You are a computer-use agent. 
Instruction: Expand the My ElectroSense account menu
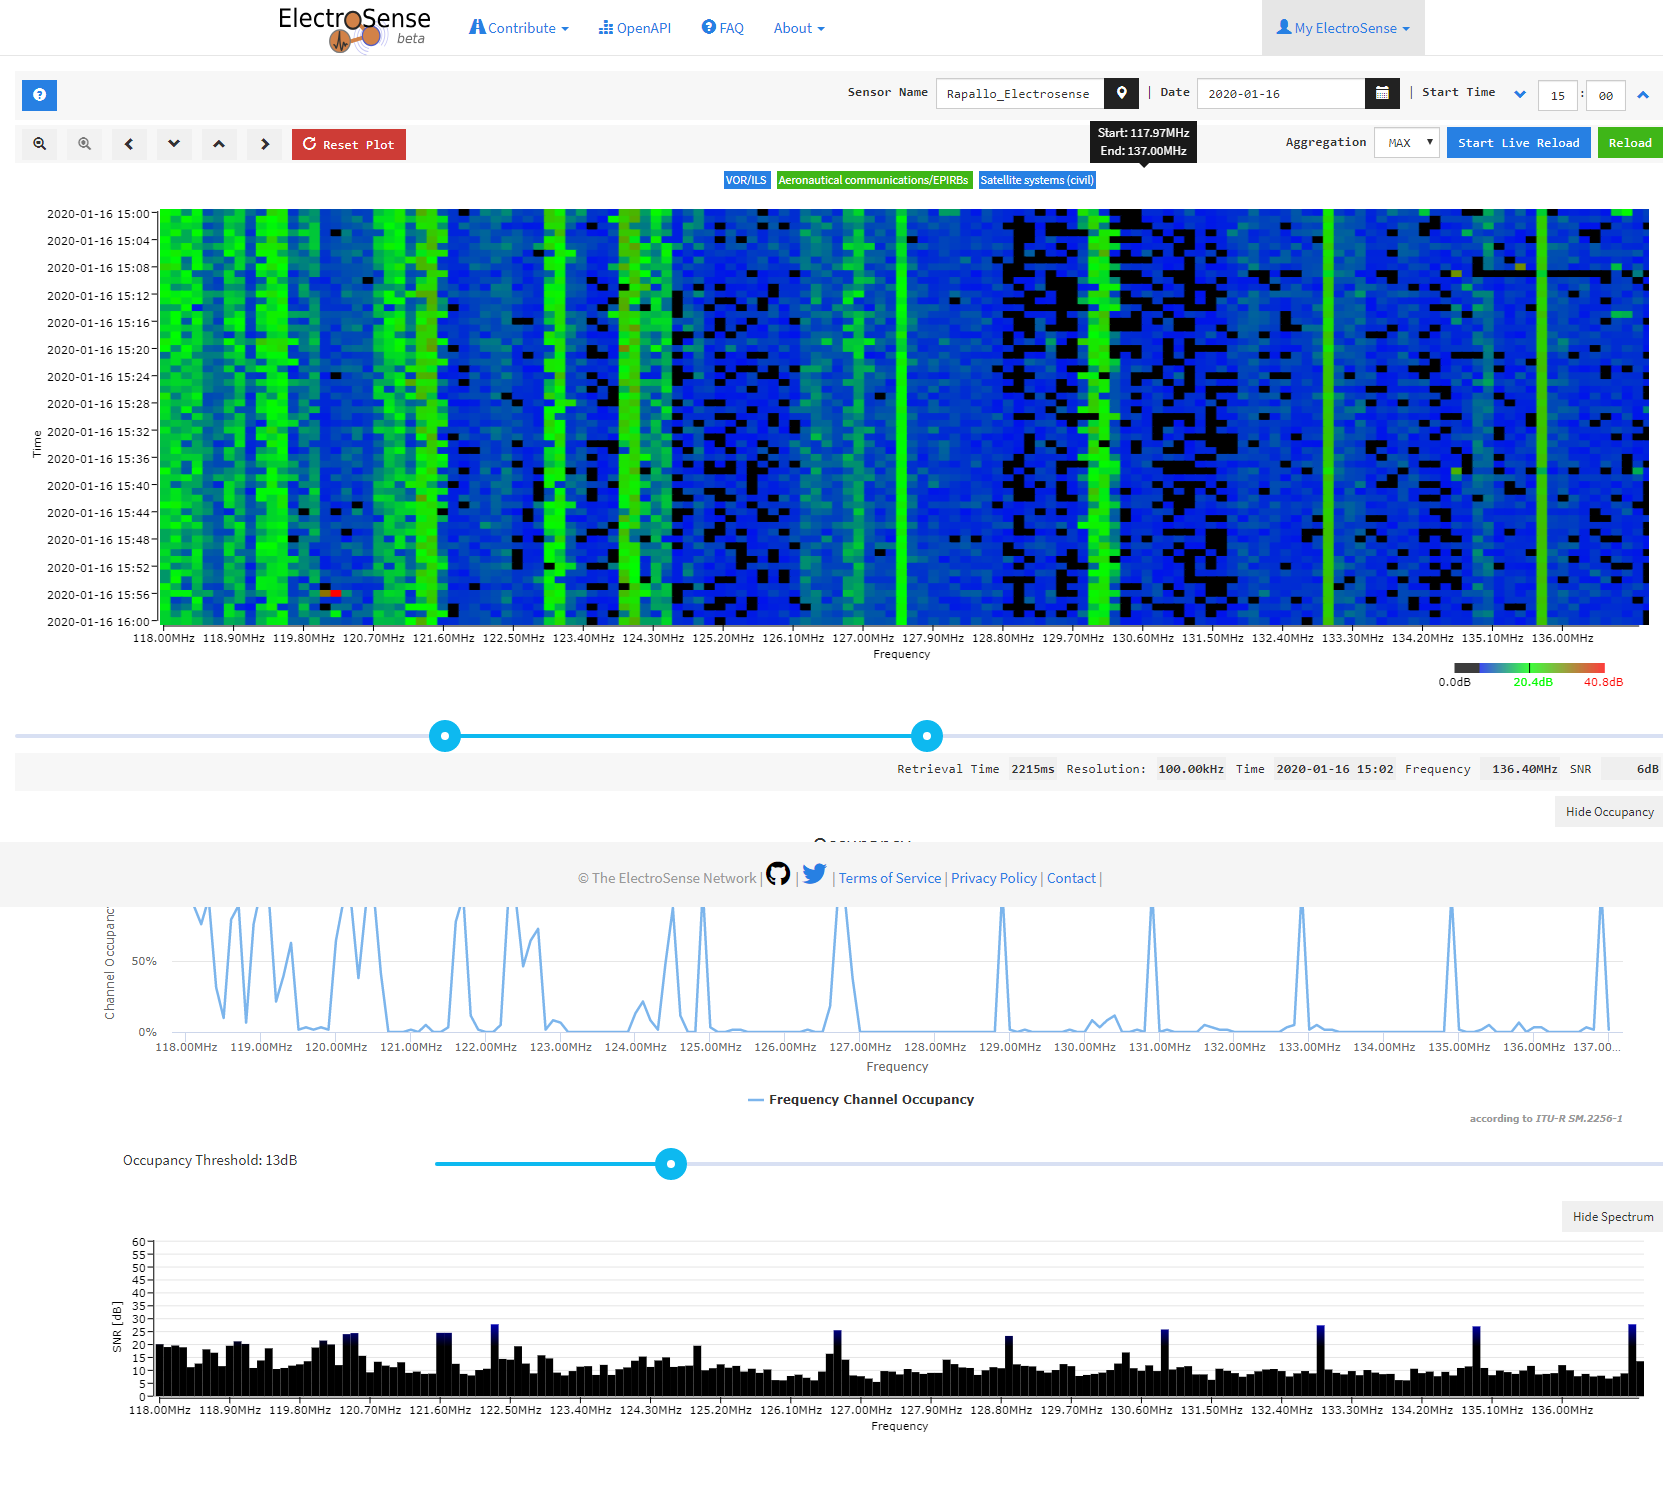[x=1343, y=28]
